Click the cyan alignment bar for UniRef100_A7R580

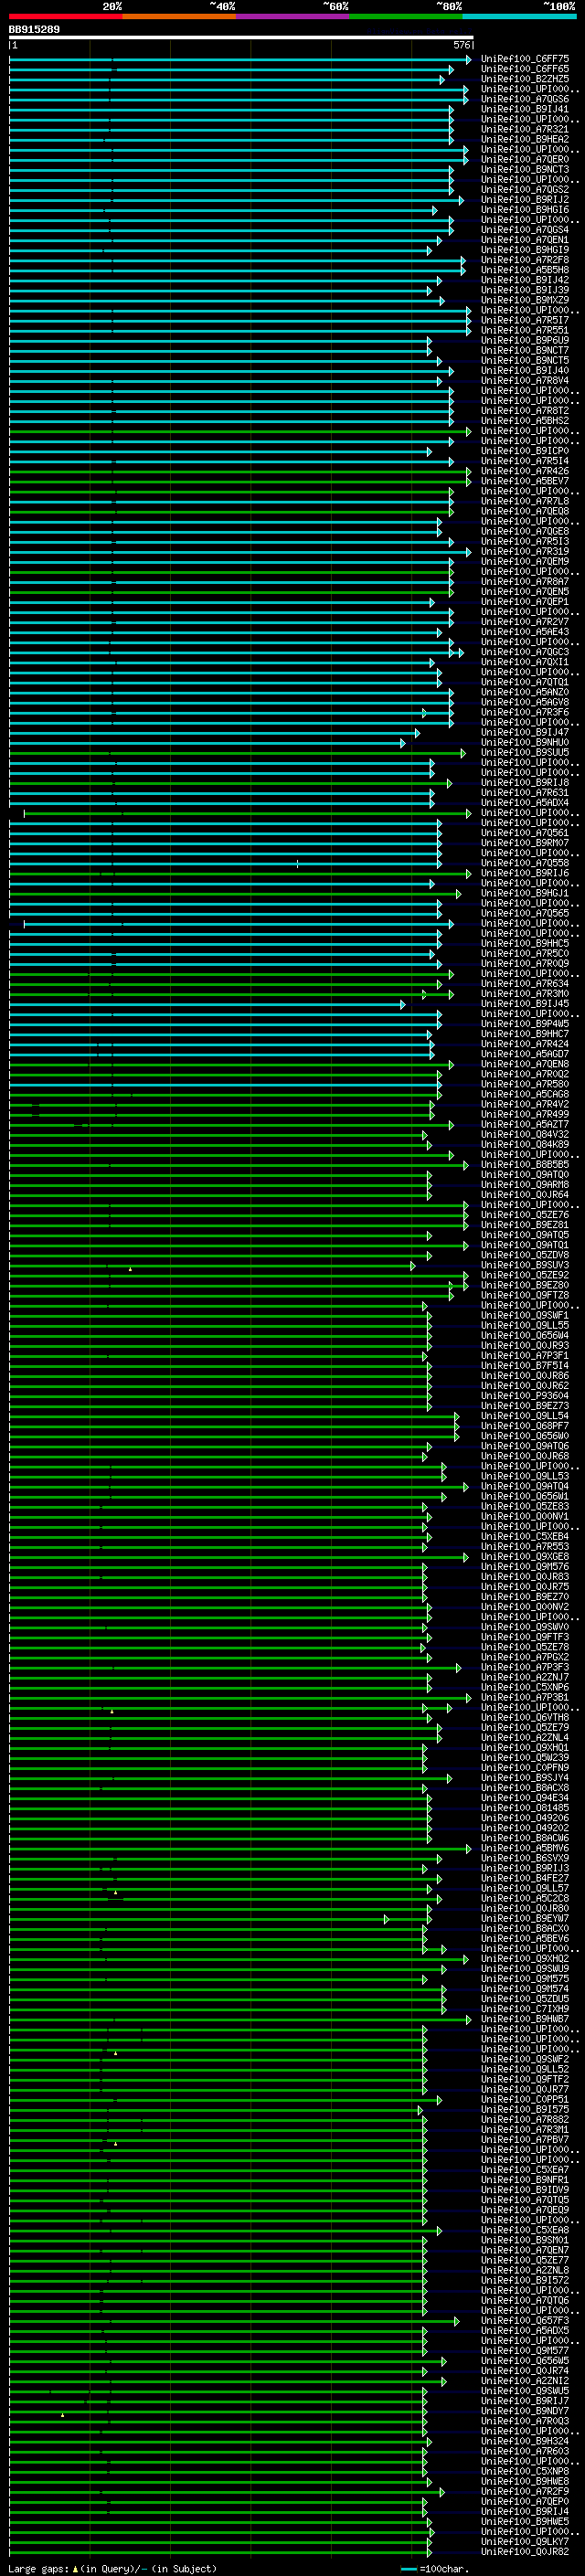[x=225, y=1085]
